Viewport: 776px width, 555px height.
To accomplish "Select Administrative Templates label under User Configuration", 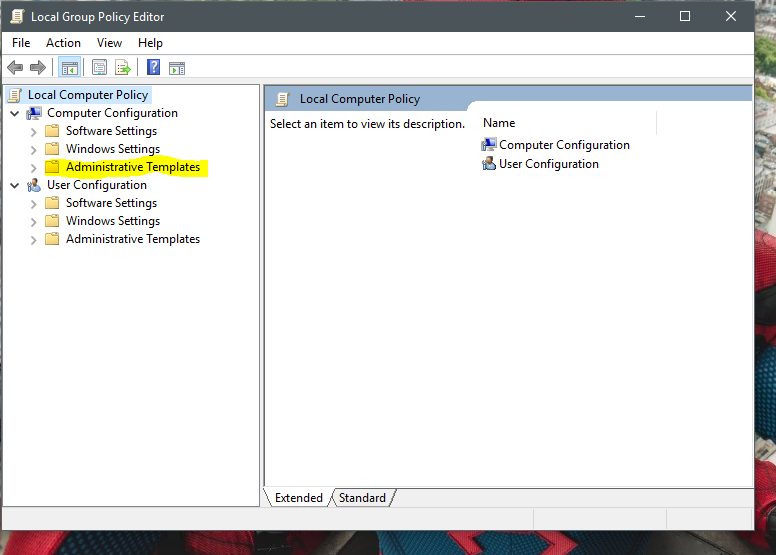I will click(x=133, y=239).
